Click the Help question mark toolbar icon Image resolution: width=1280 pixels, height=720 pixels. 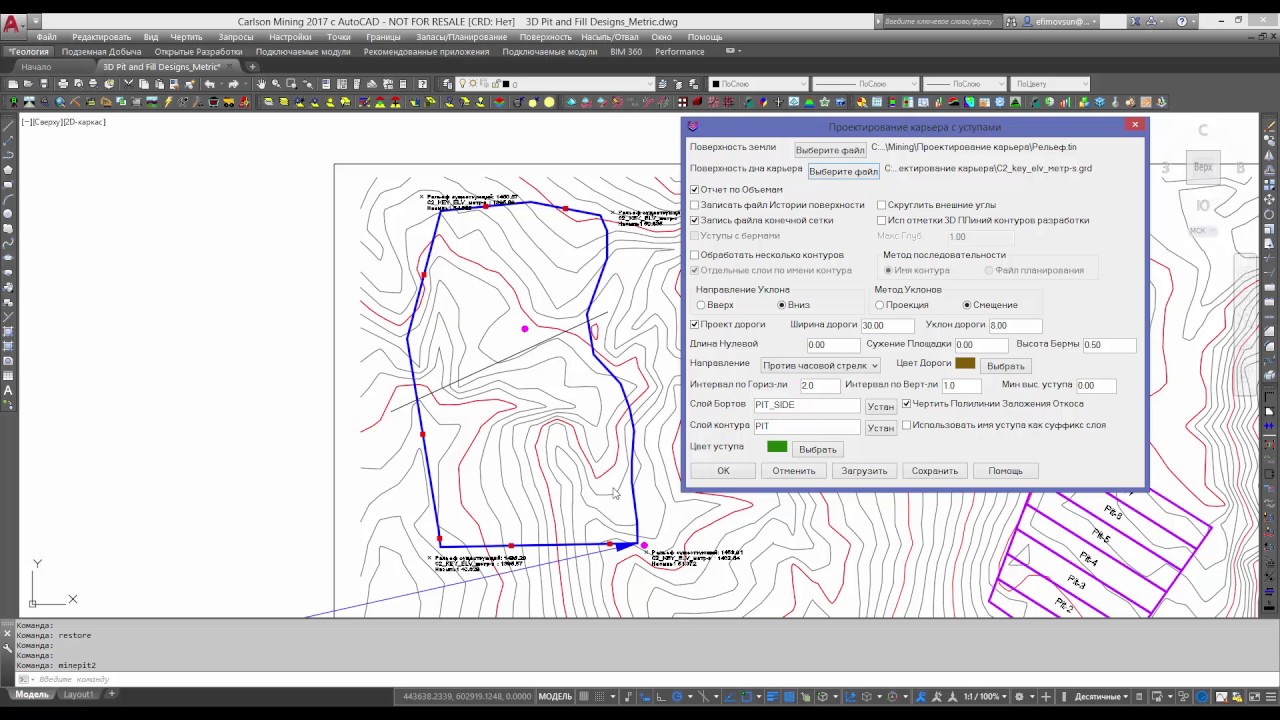click(x=423, y=84)
